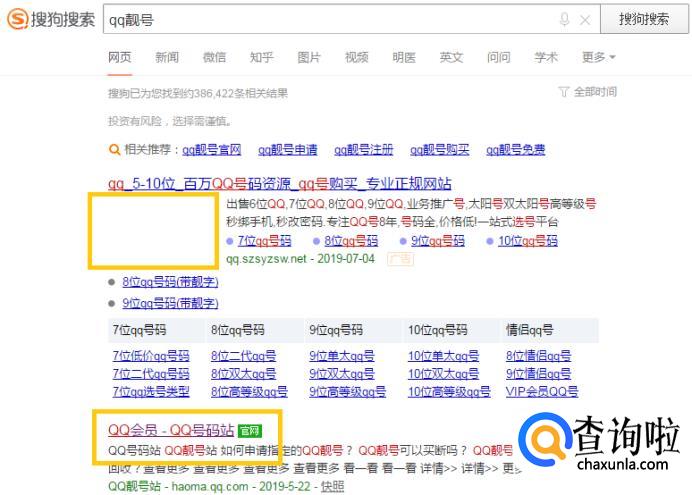Open related link qq靓号官网
The image size is (692, 495).
click(212, 150)
